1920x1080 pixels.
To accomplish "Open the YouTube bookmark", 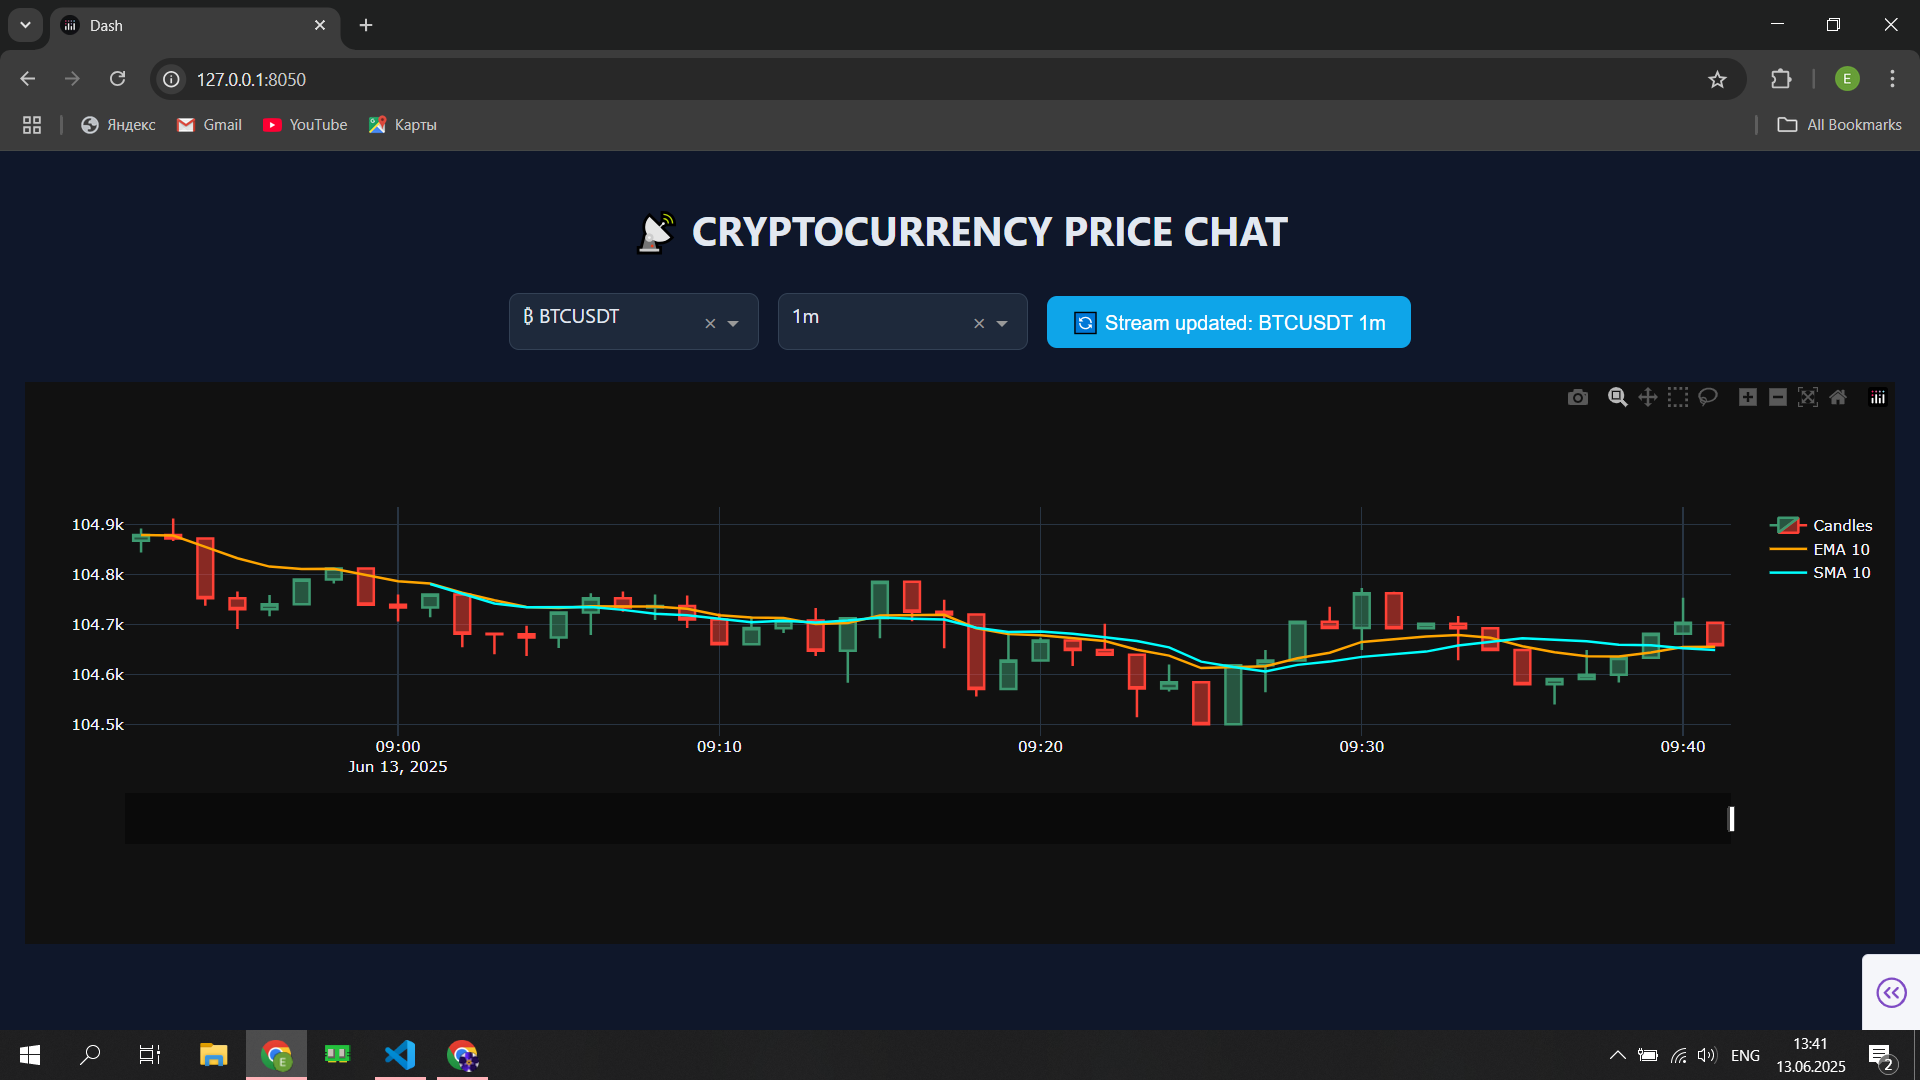I will [305, 125].
